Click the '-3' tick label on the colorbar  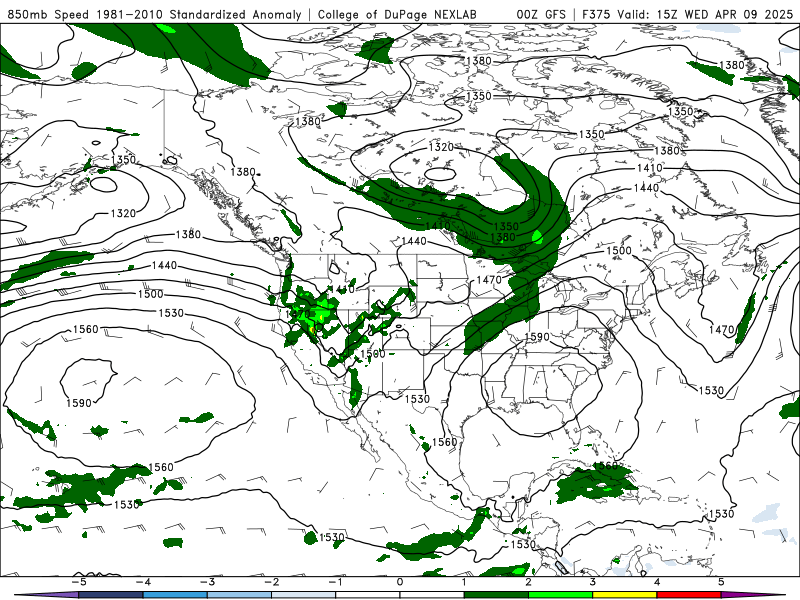[207, 582]
